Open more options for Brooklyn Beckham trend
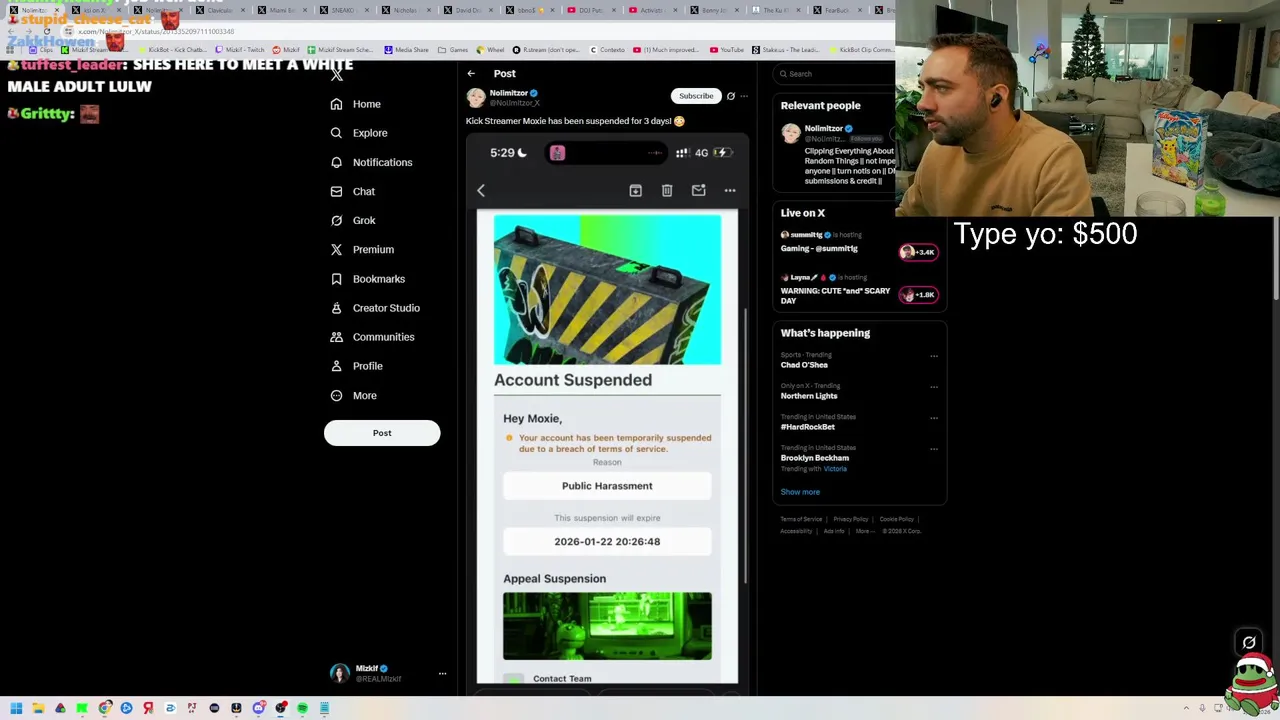 pos(934,449)
